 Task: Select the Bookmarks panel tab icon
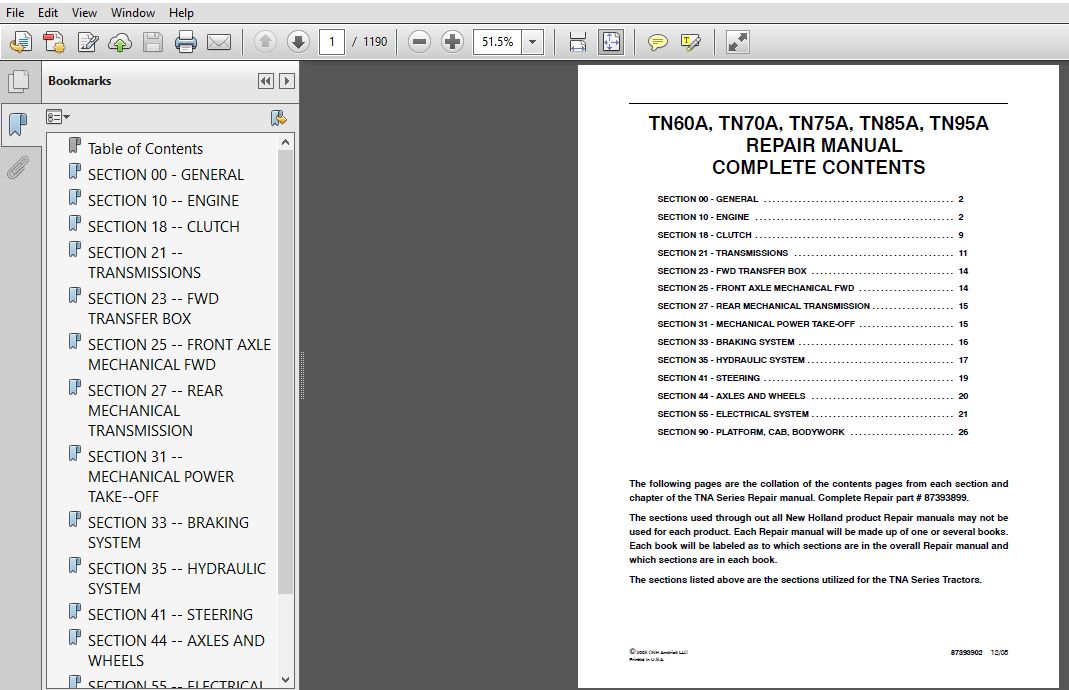click(18, 124)
